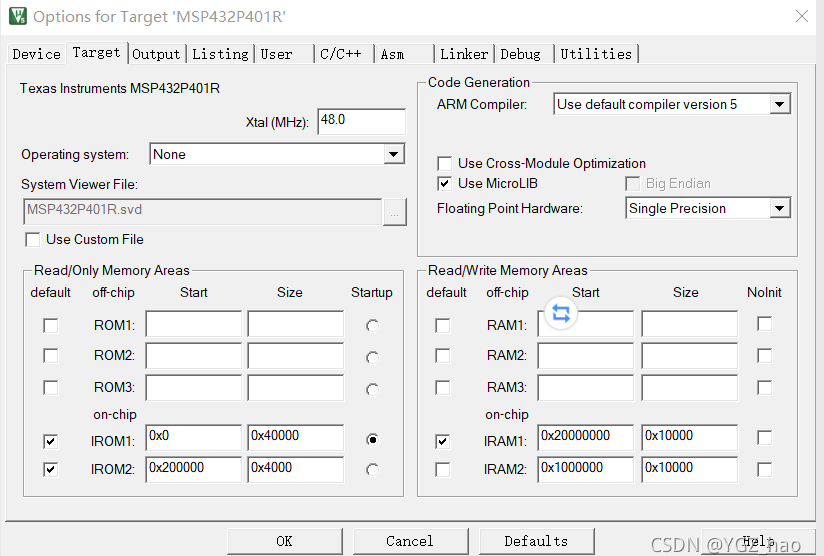Image resolution: width=824 pixels, height=556 pixels.
Task: Check the RAM3 NoInit checkbox
Action: [765, 388]
